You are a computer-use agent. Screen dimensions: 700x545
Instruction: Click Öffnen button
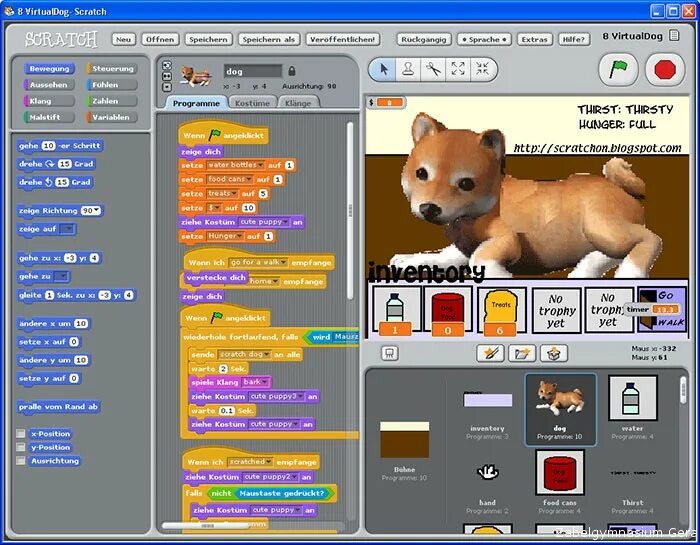160,39
